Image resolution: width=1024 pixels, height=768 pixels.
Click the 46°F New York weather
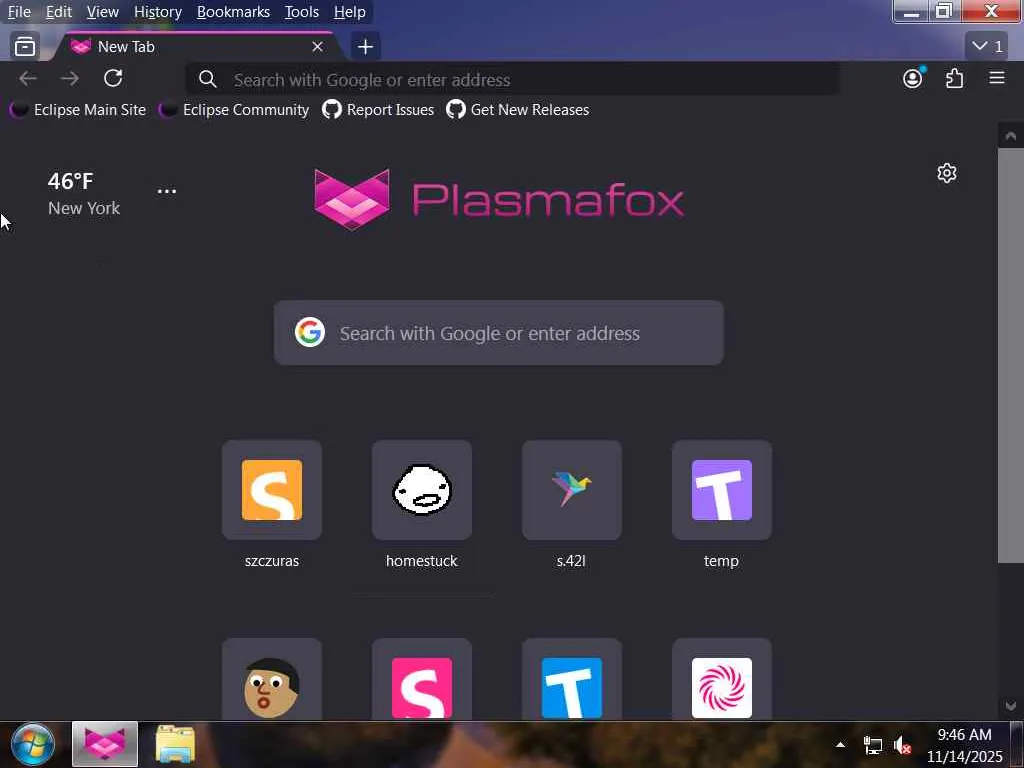click(x=84, y=193)
